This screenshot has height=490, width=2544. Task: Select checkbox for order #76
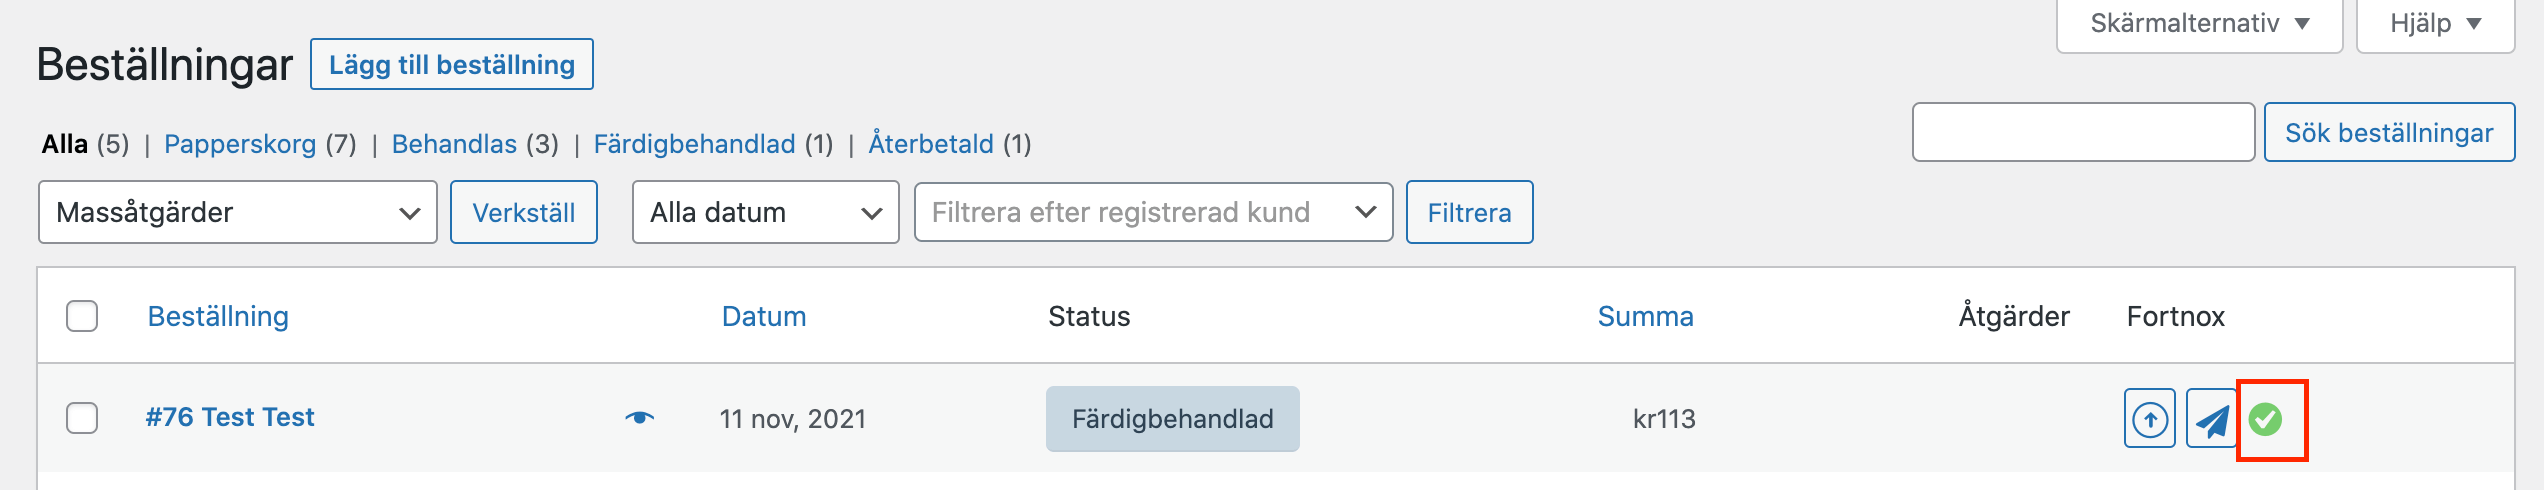[82, 418]
